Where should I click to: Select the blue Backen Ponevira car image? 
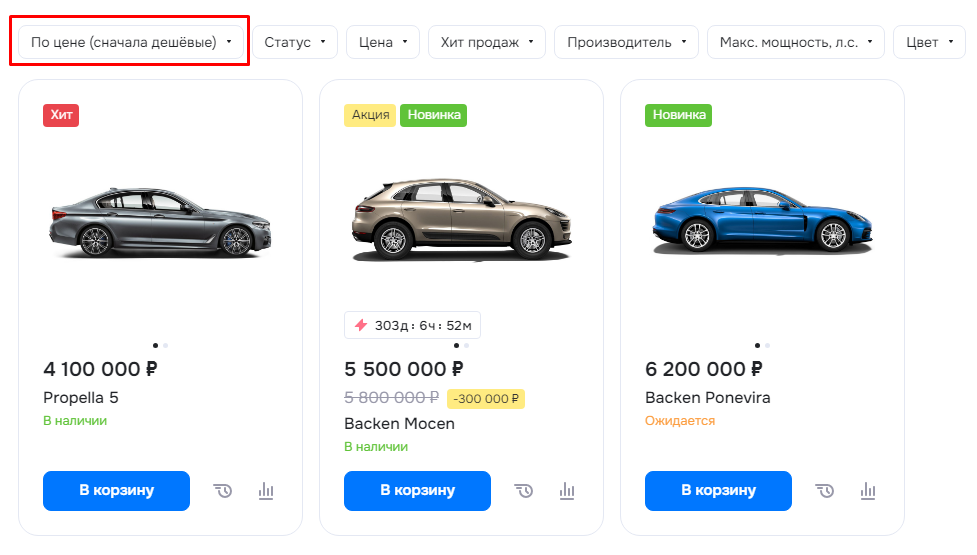762,220
